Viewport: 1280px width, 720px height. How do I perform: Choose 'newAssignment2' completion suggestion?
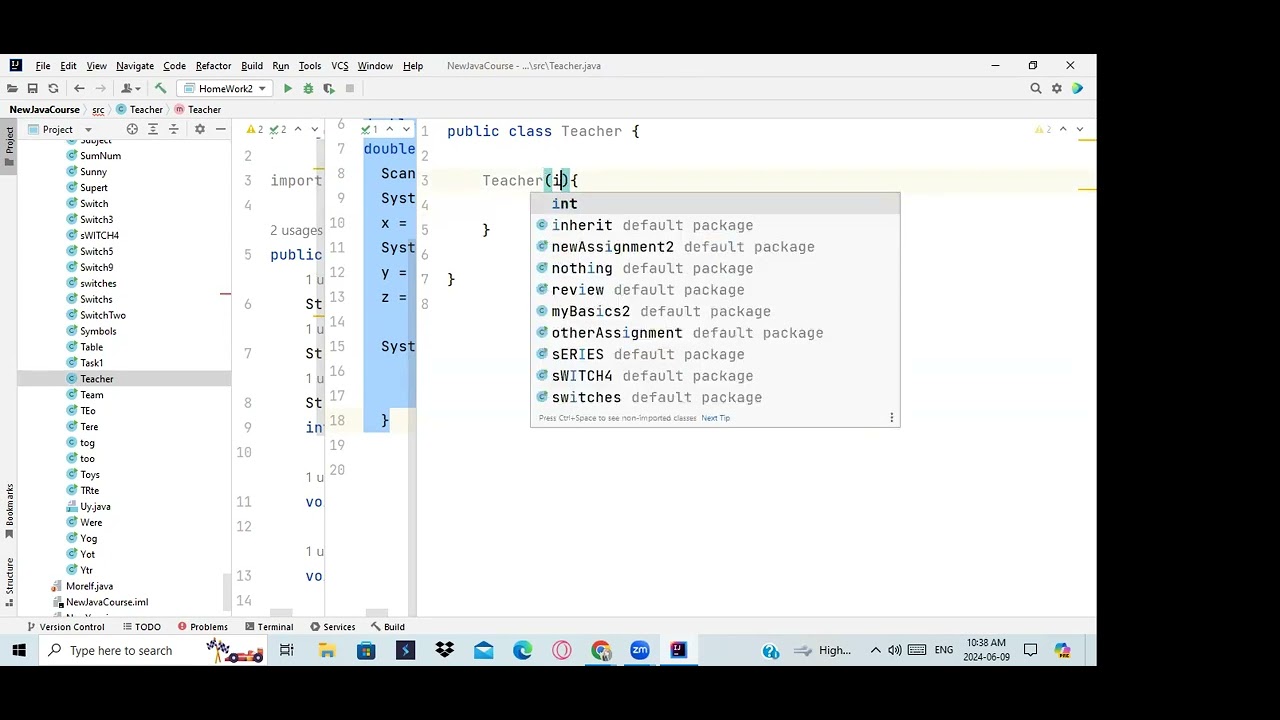click(x=715, y=247)
